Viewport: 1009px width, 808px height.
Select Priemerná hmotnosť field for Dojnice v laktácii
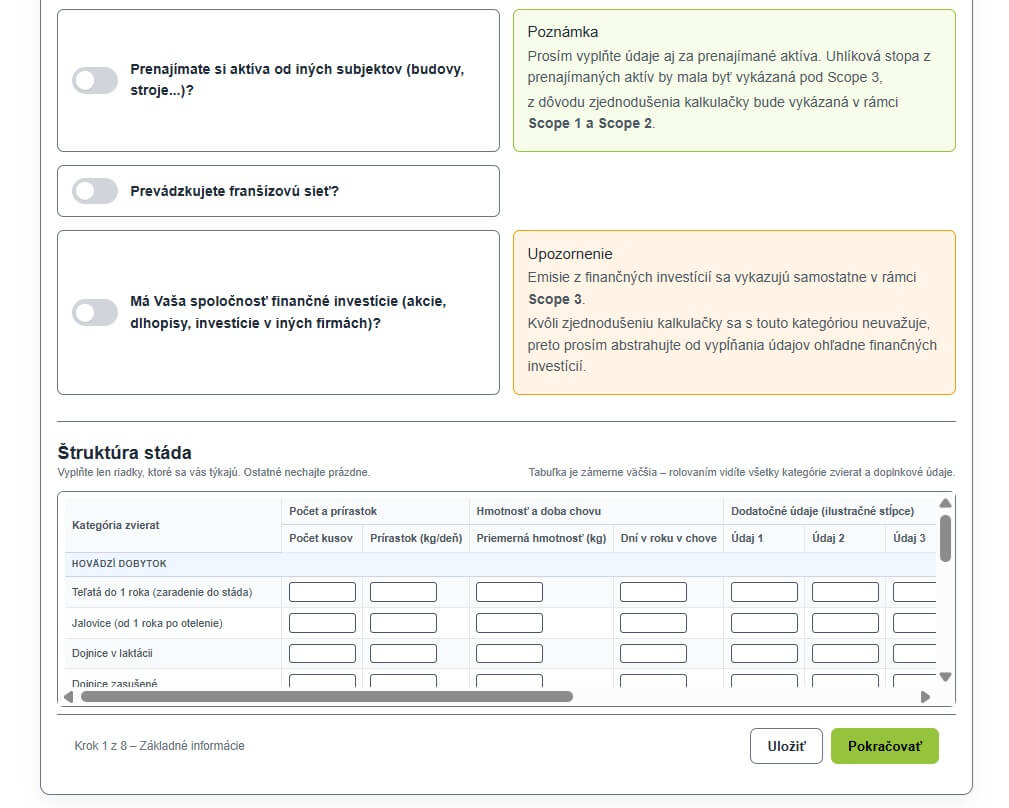[x=509, y=654]
